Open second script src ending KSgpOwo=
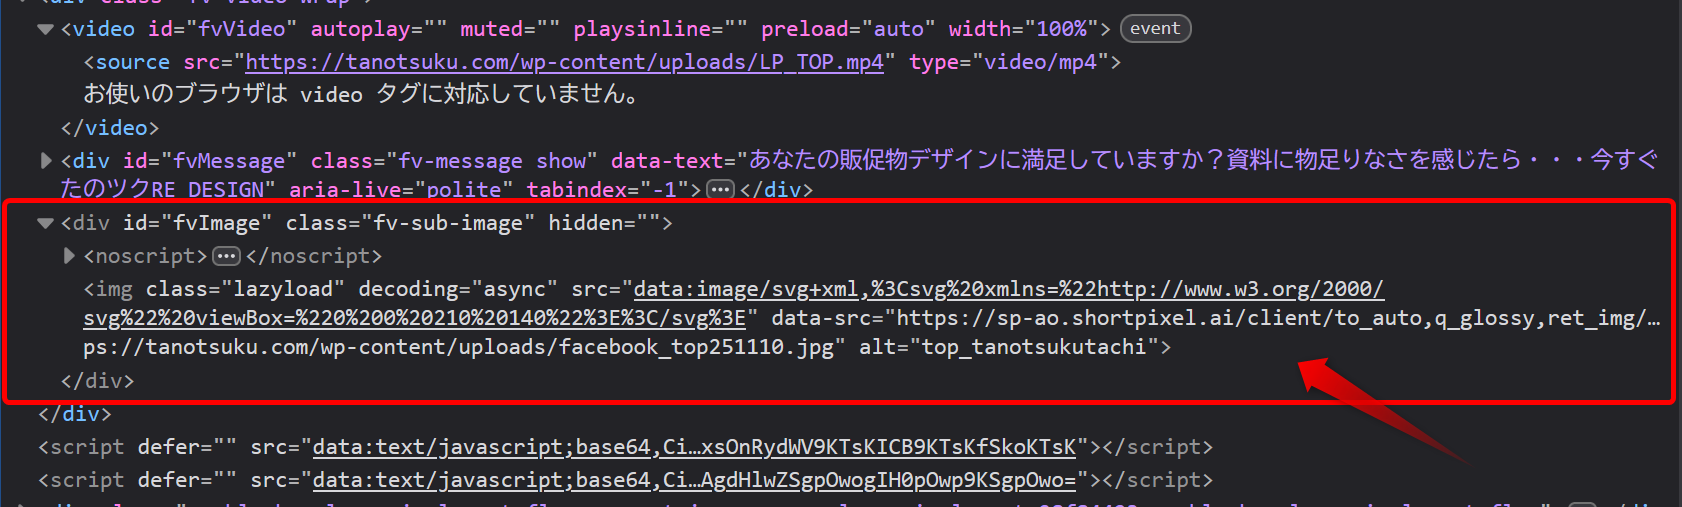This screenshot has height=507, width=1682. [694, 480]
